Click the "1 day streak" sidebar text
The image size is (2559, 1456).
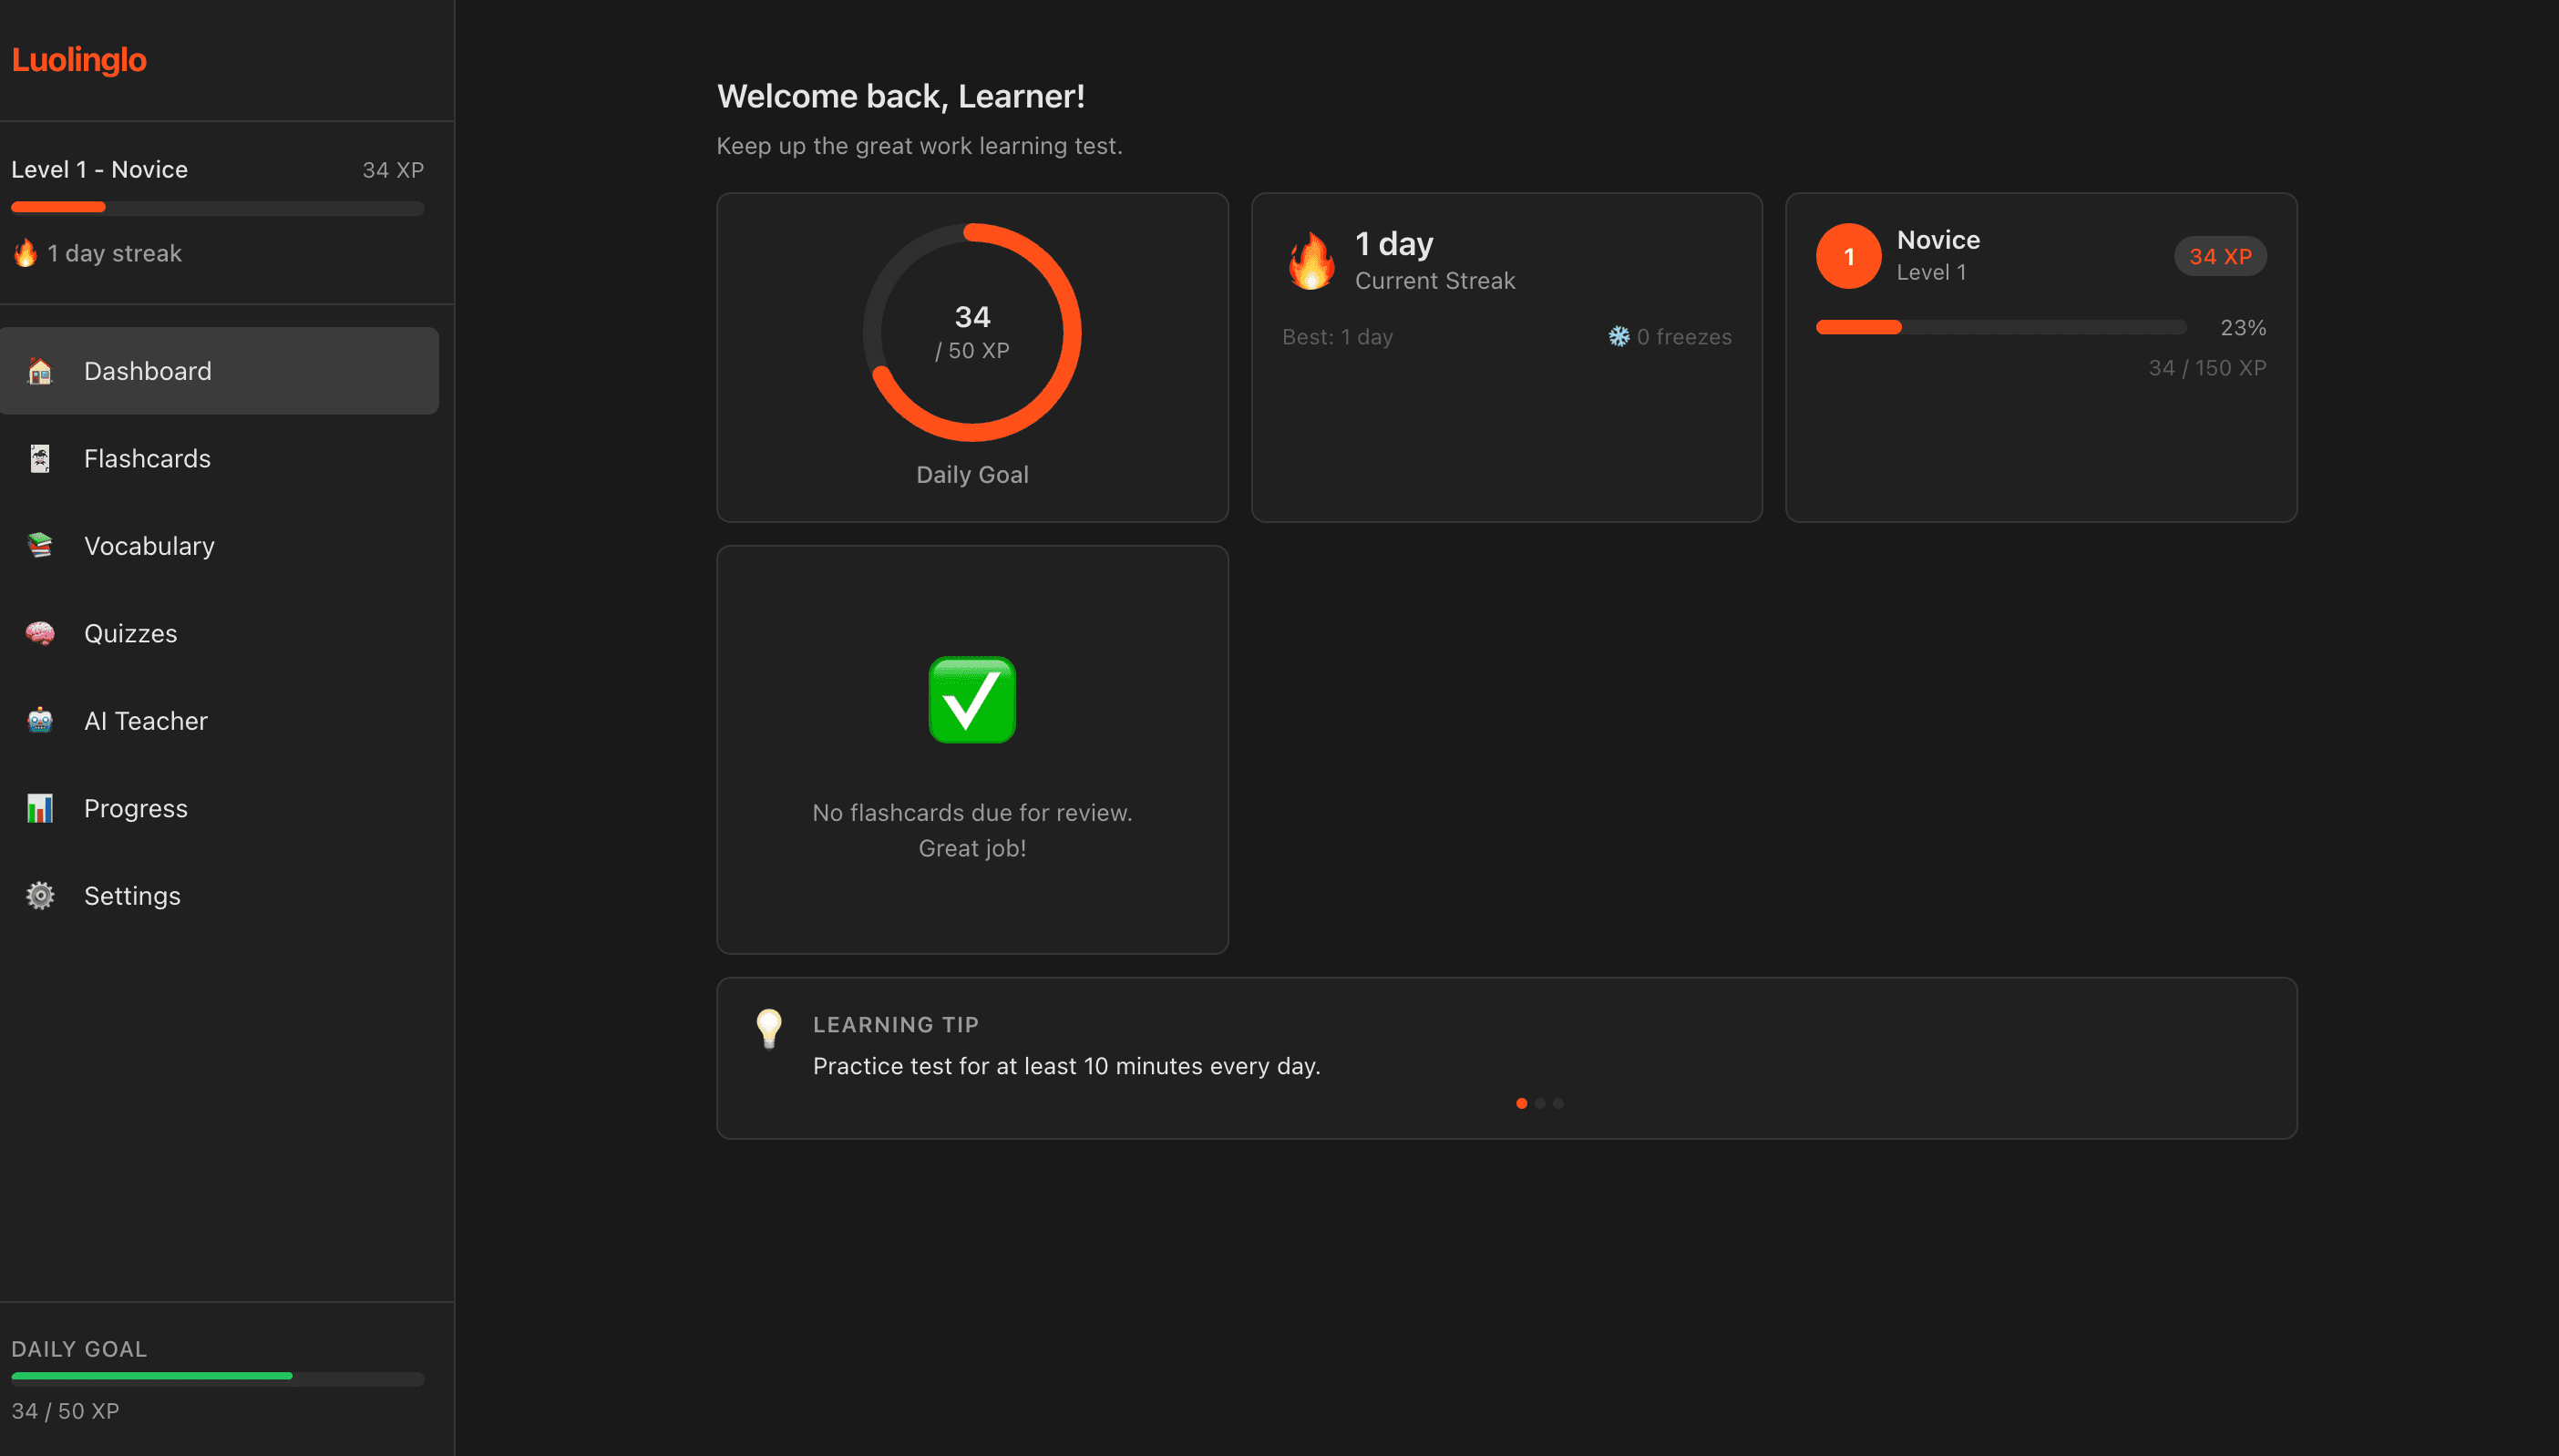pos(115,254)
